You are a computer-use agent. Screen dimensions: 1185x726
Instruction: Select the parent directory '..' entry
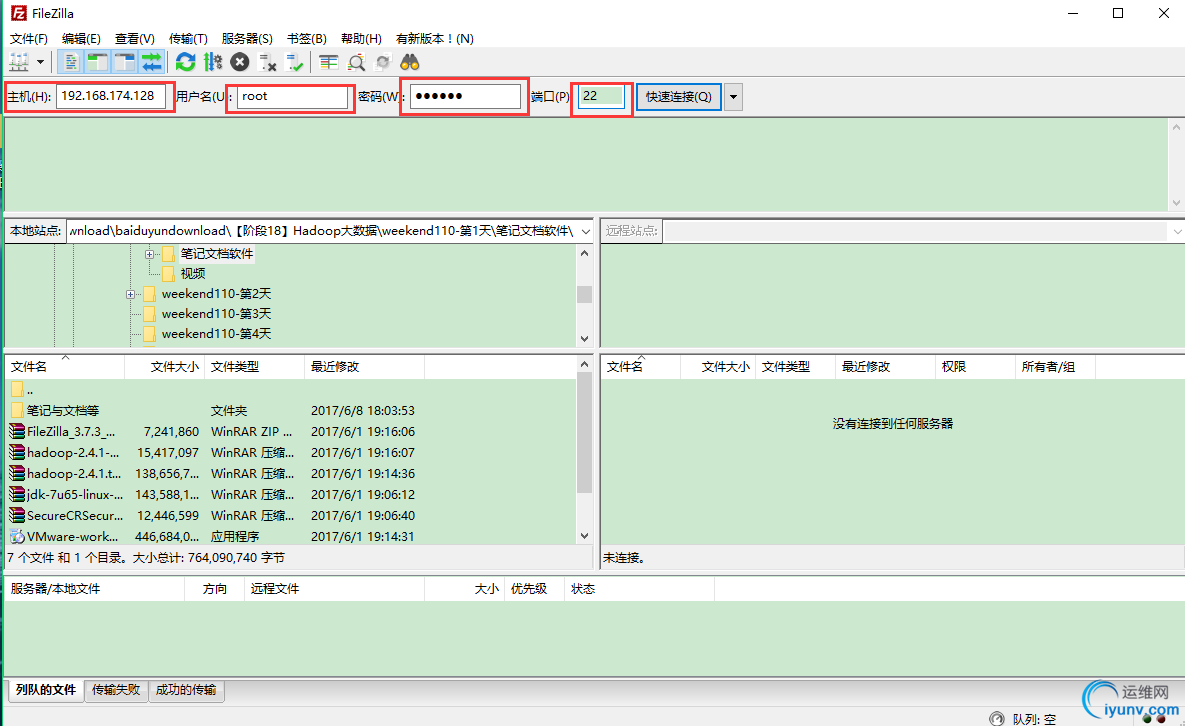click(x=291, y=390)
